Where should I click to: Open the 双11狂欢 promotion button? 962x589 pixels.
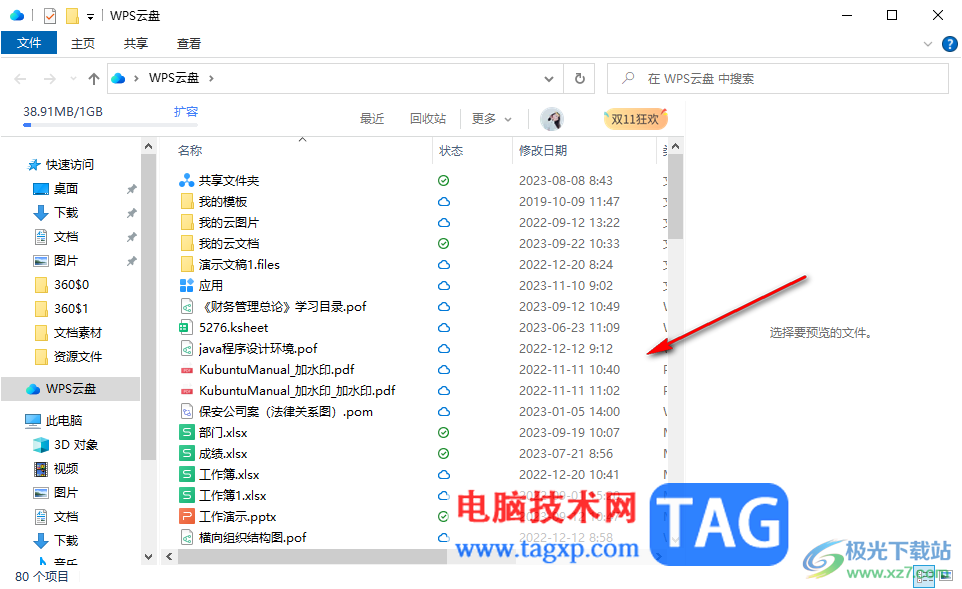[x=635, y=118]
